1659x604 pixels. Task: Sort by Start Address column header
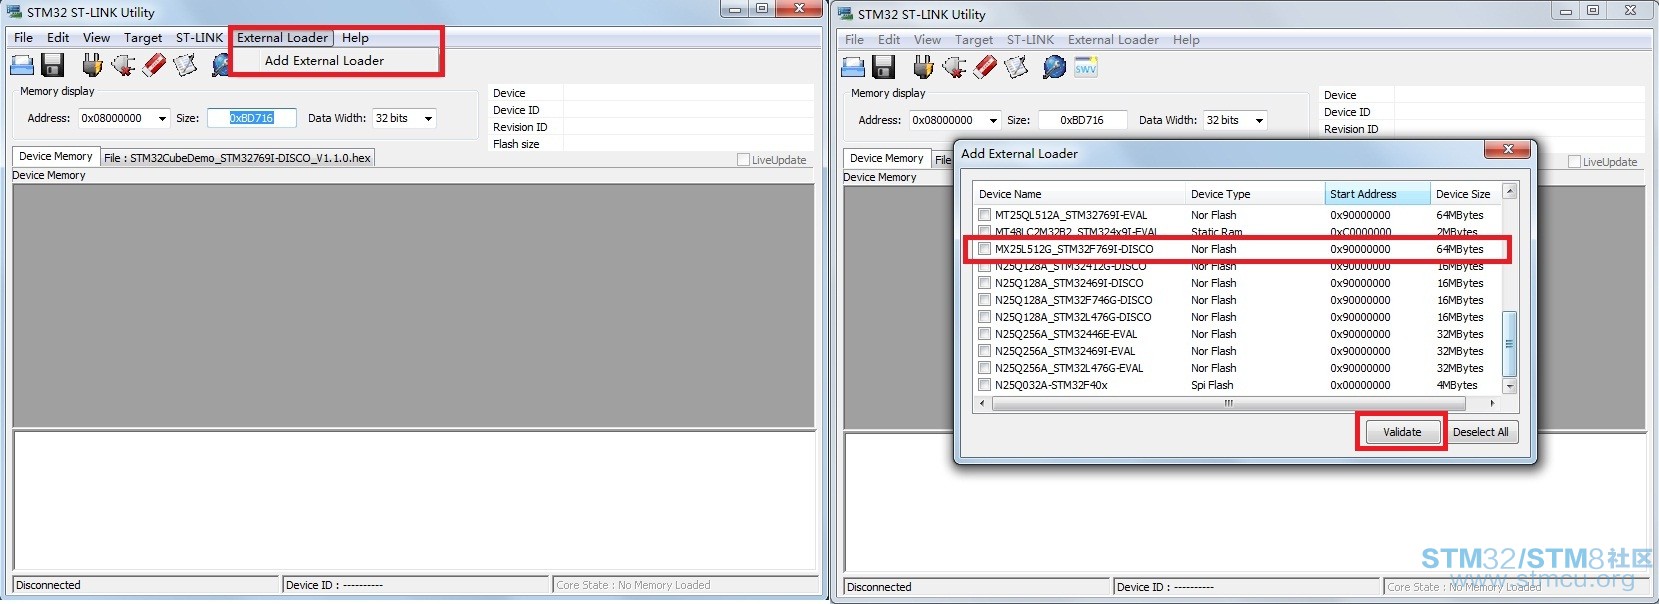pyautogui.click(x=1377, y=194)
